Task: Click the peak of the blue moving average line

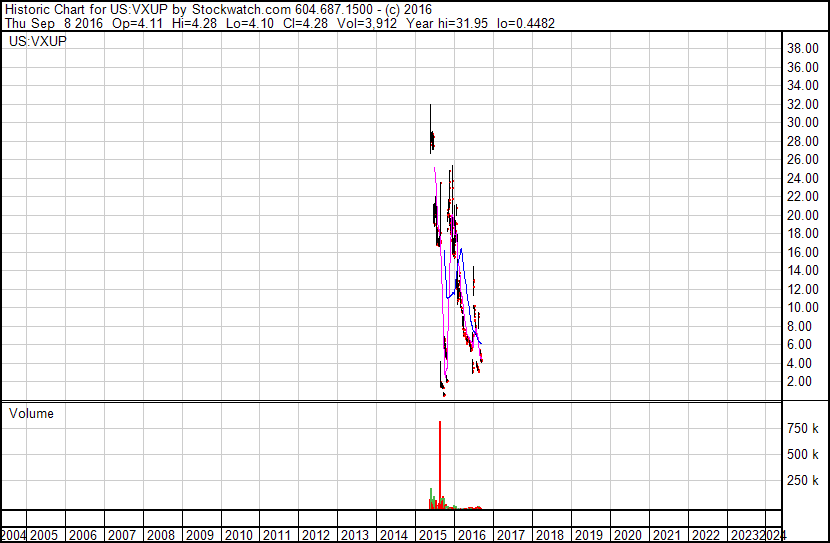Action: pyautogui.click(x=461, y=249)
